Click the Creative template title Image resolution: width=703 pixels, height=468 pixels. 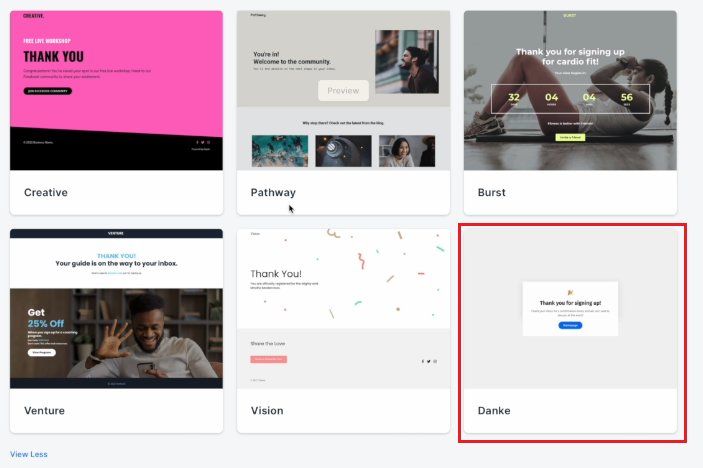(x=46, y=192)
